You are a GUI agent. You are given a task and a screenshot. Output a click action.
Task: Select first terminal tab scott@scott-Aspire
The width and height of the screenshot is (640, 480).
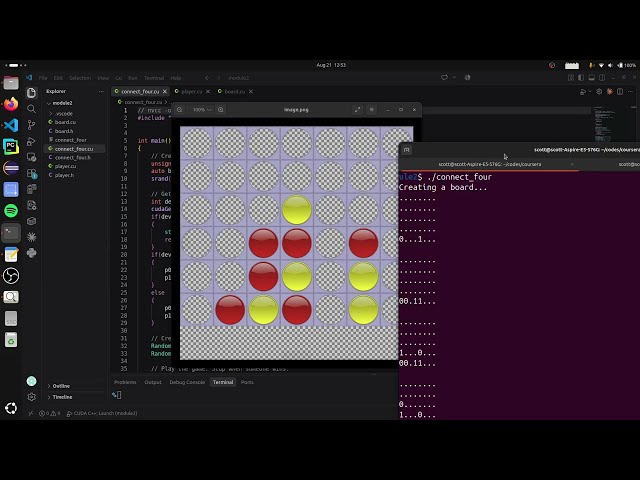[489, 164]
